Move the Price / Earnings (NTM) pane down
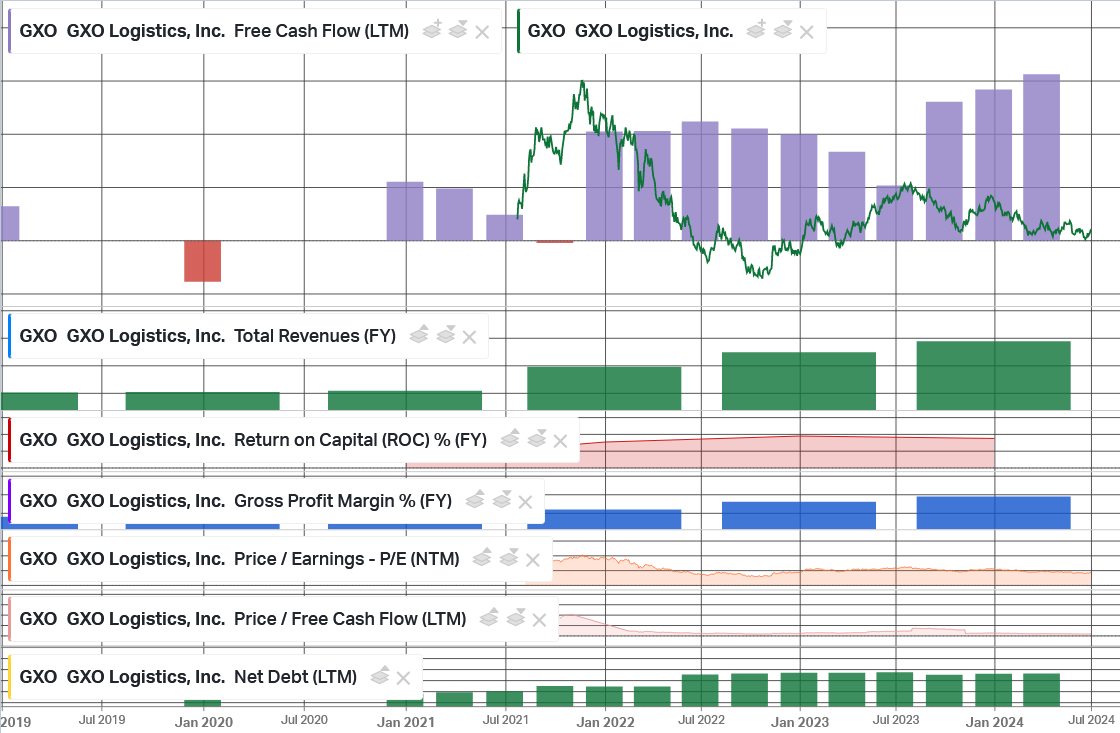 coord(509,557)
